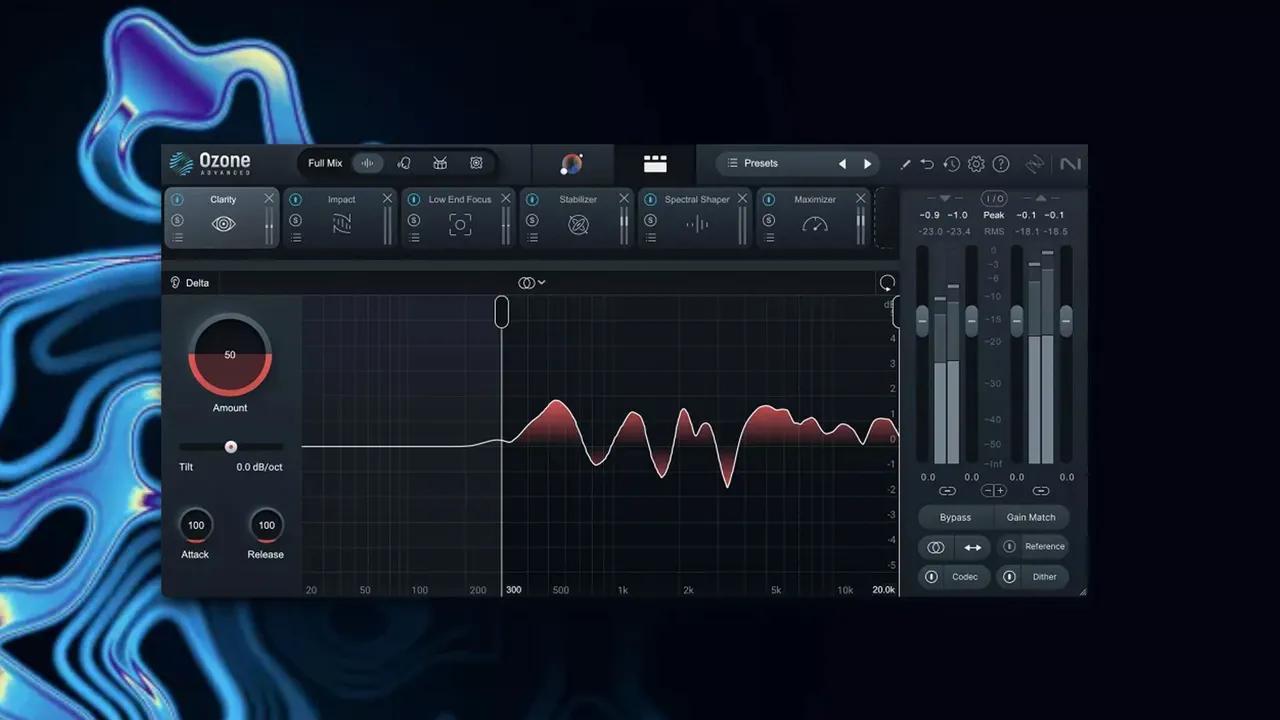The height and width of the screenshot is (720, 1280).
Task: Toggle Stabilizer module power button
Action: coord(532,200)
